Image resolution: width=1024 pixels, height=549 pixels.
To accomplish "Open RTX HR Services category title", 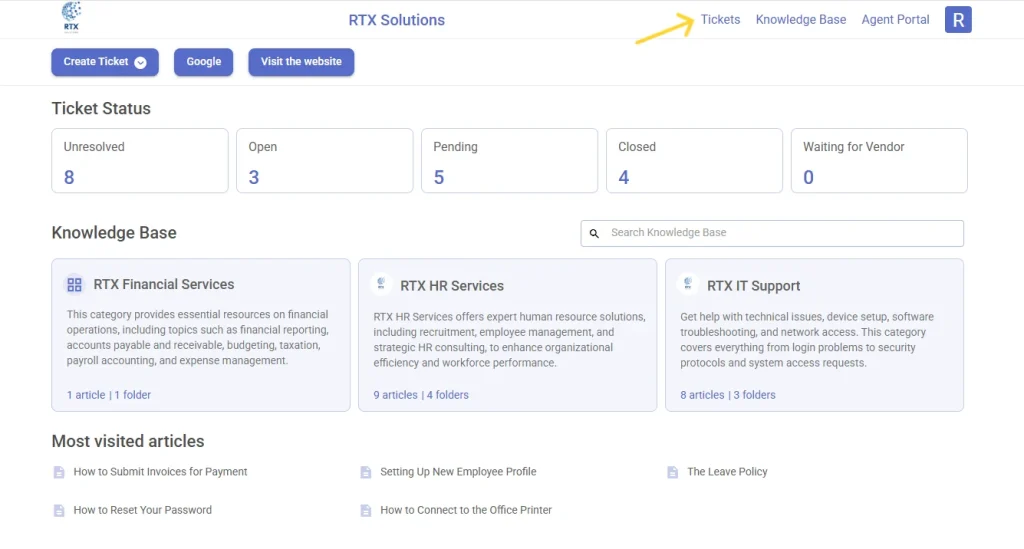I will (x=452, y=286).
